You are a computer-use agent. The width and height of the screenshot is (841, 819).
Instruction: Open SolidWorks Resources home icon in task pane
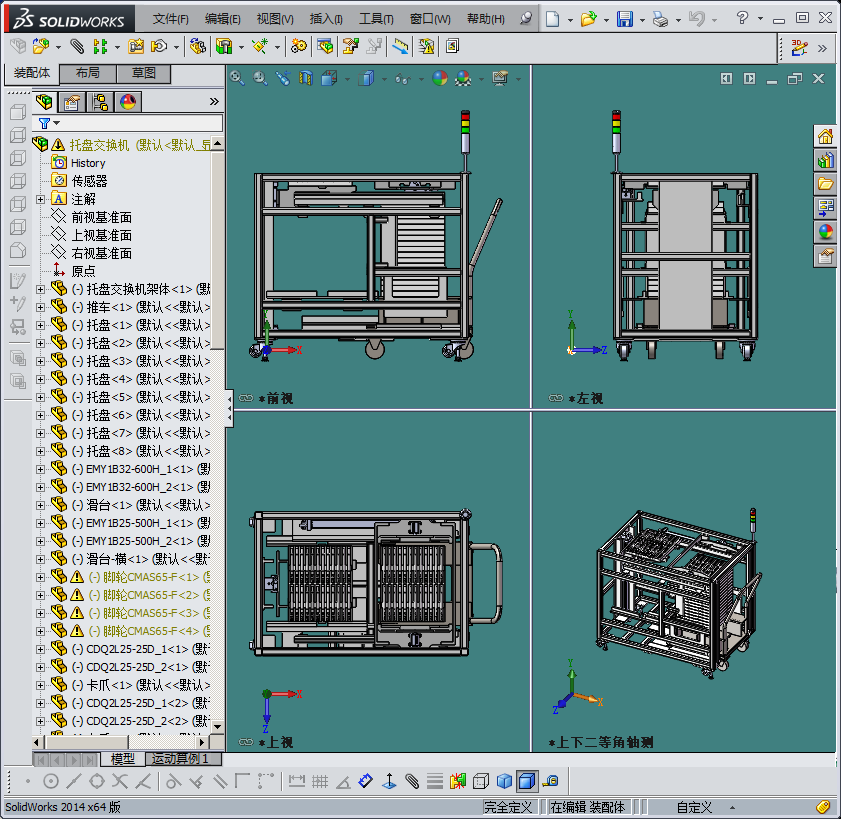click(x=825, y=137)
